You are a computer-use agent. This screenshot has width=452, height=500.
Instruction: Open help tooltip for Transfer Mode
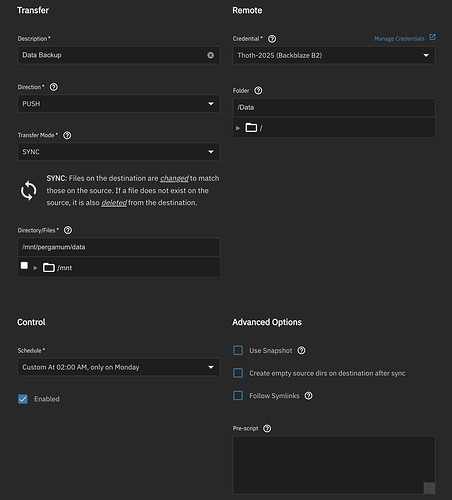pos(67,135)
